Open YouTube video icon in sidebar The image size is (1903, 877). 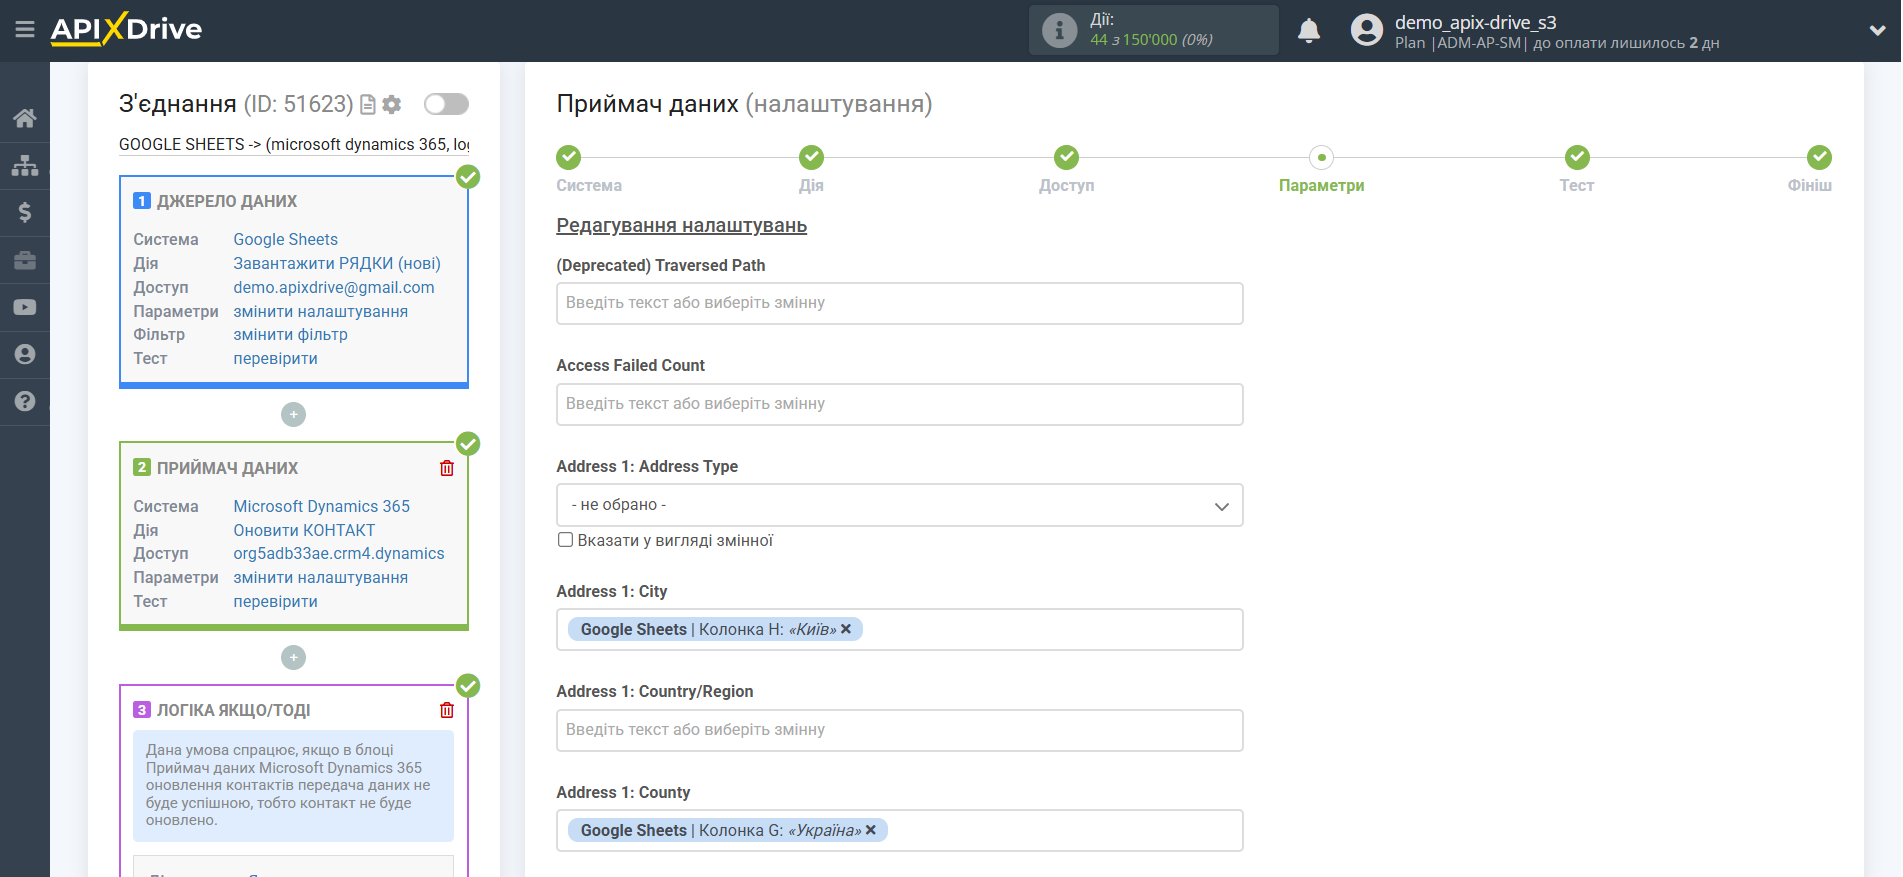click(25, 307)
